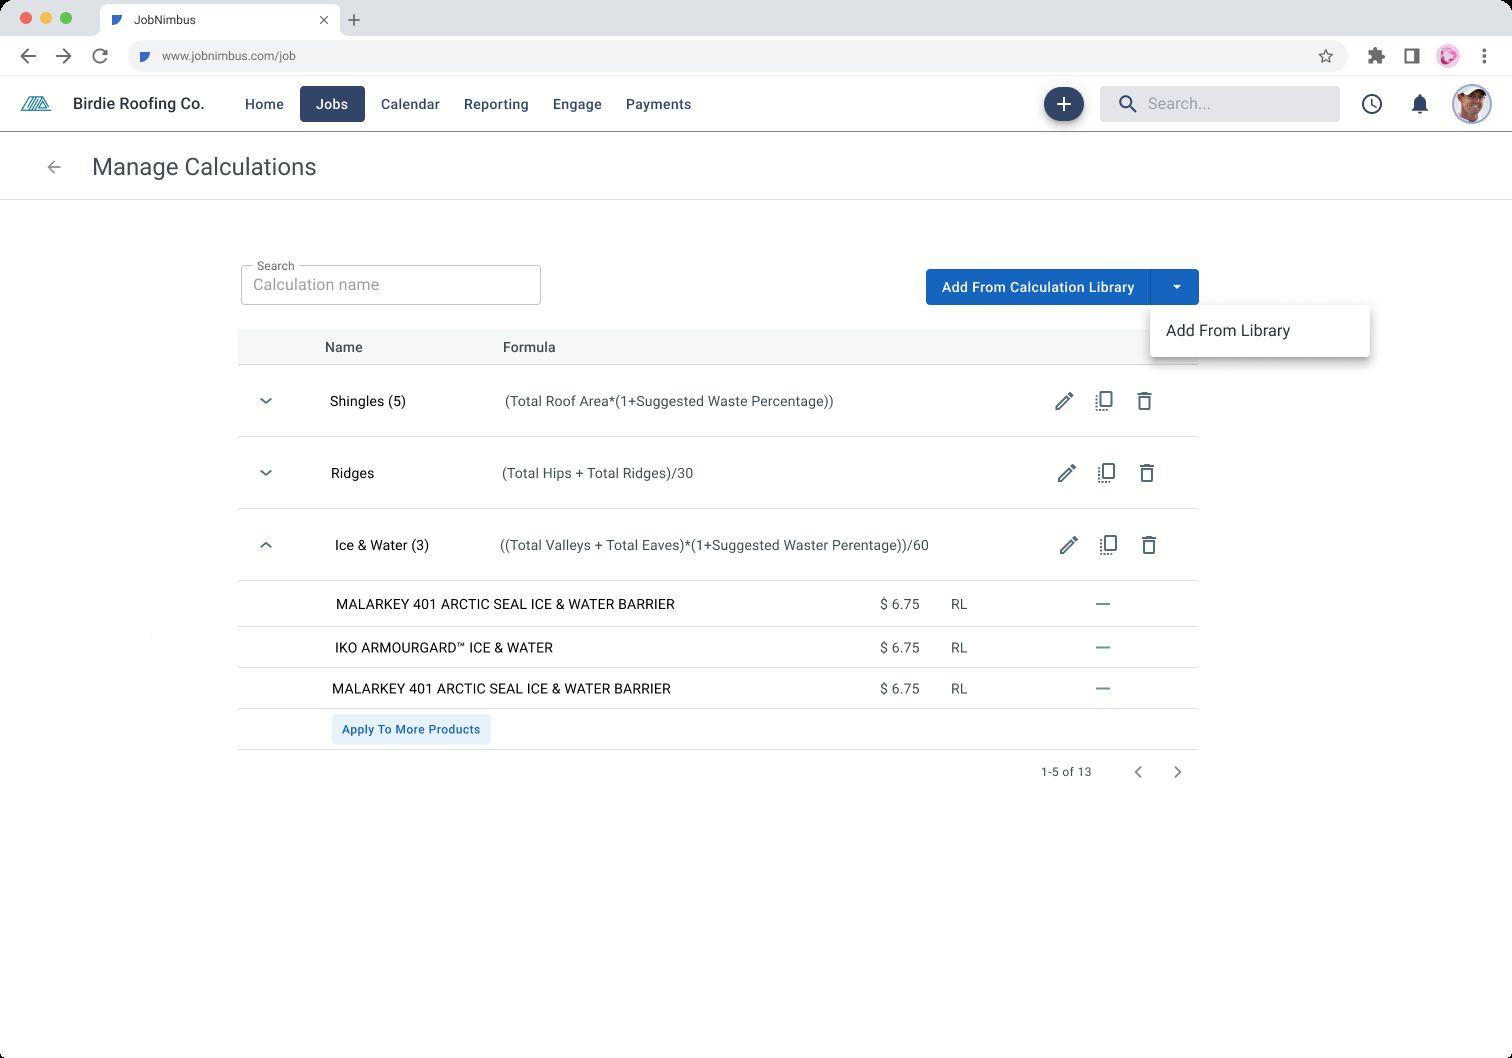This screenshot has width=1512, height=1058.
Task: Close the JobNimbus browser tab
Action: point(324,20)
